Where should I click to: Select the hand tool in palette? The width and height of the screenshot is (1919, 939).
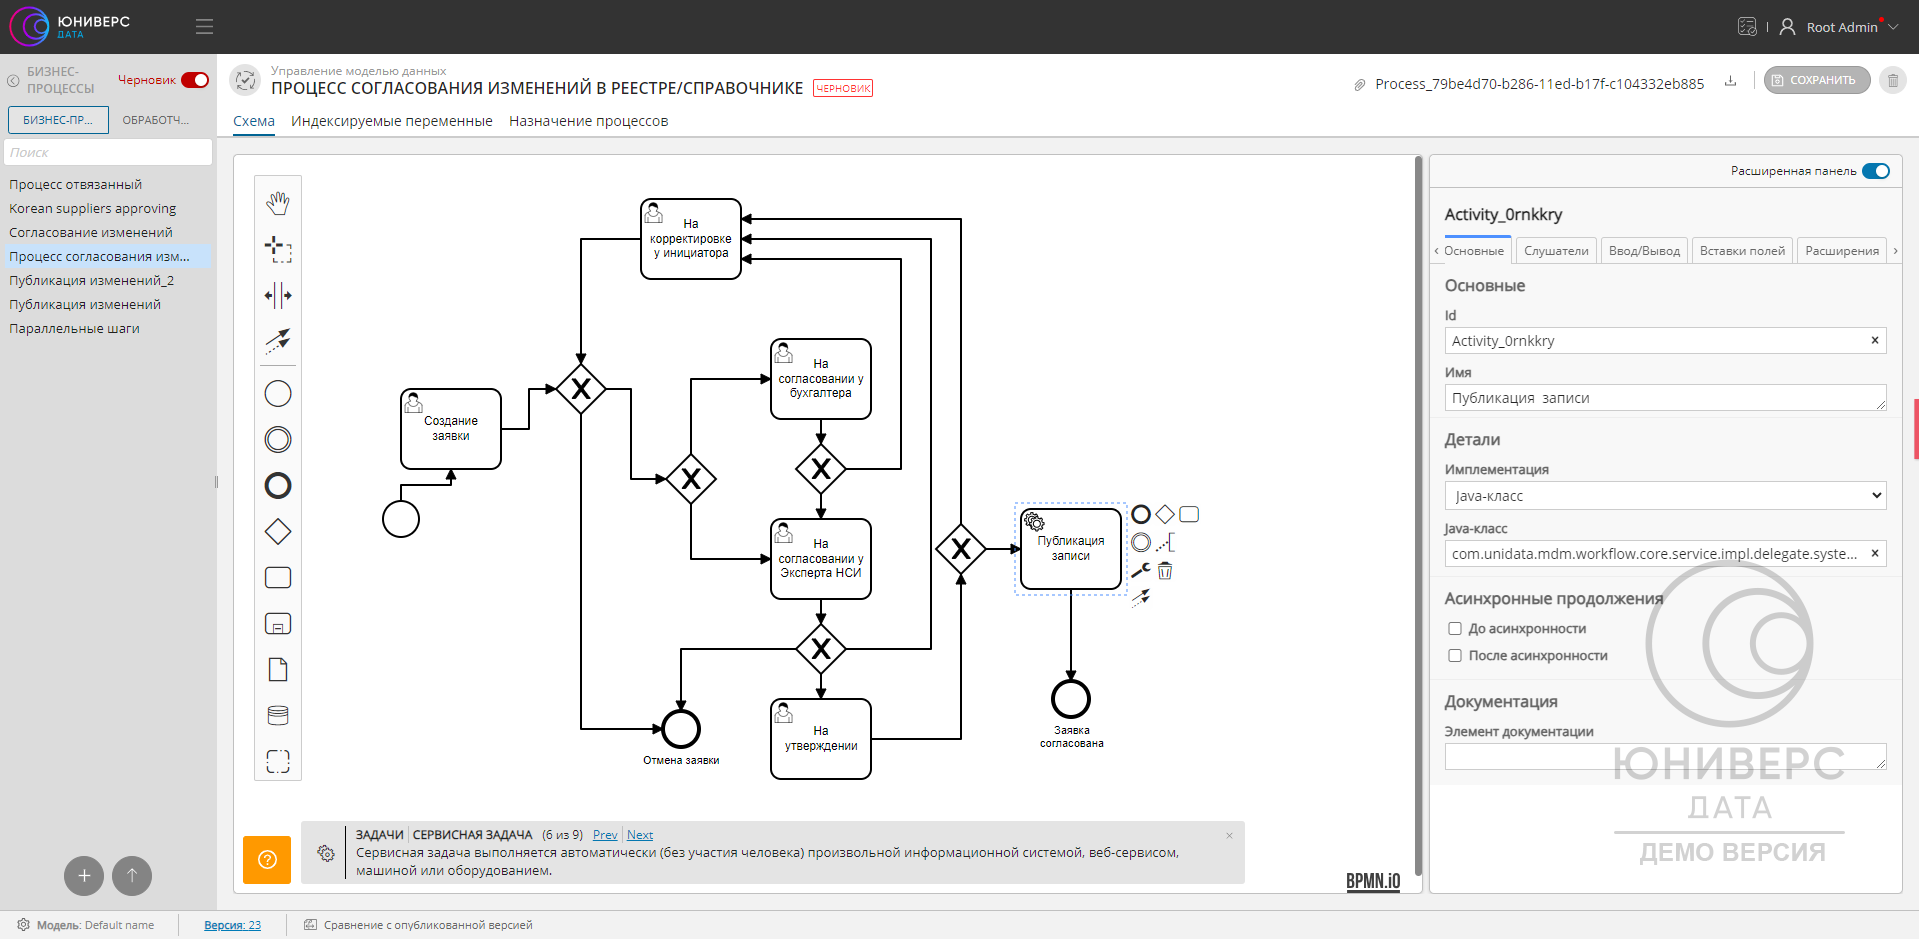[278, 203]
